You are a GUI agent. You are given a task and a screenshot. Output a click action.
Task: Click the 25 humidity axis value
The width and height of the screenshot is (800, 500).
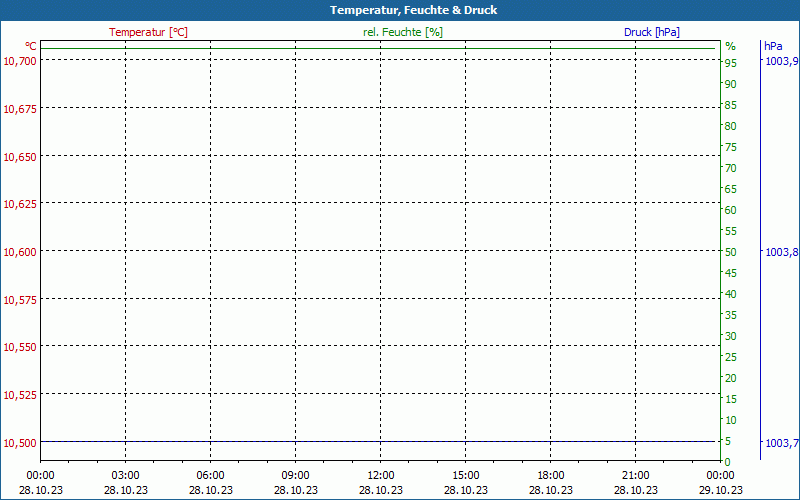(x=731, y=357)
